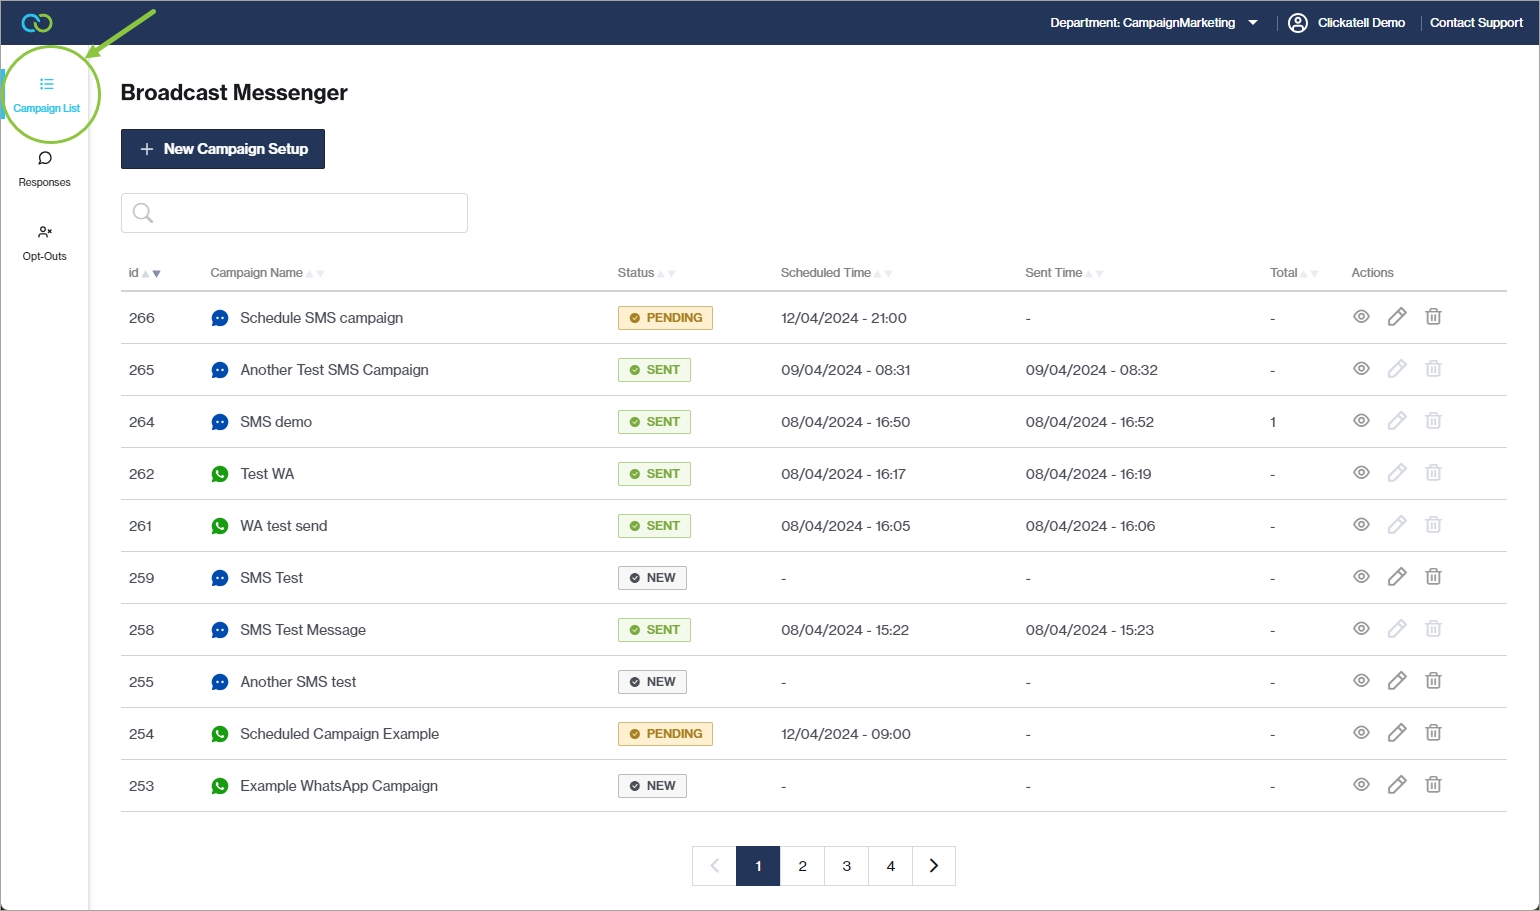1540x911 pixels.
Task: Click the New Campaign Setup button
Action: pos(223,149)
